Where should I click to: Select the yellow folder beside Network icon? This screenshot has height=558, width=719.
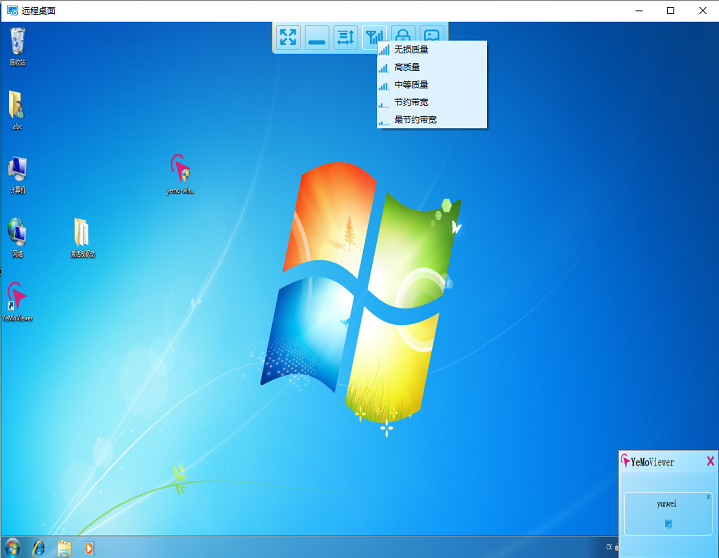83,238
